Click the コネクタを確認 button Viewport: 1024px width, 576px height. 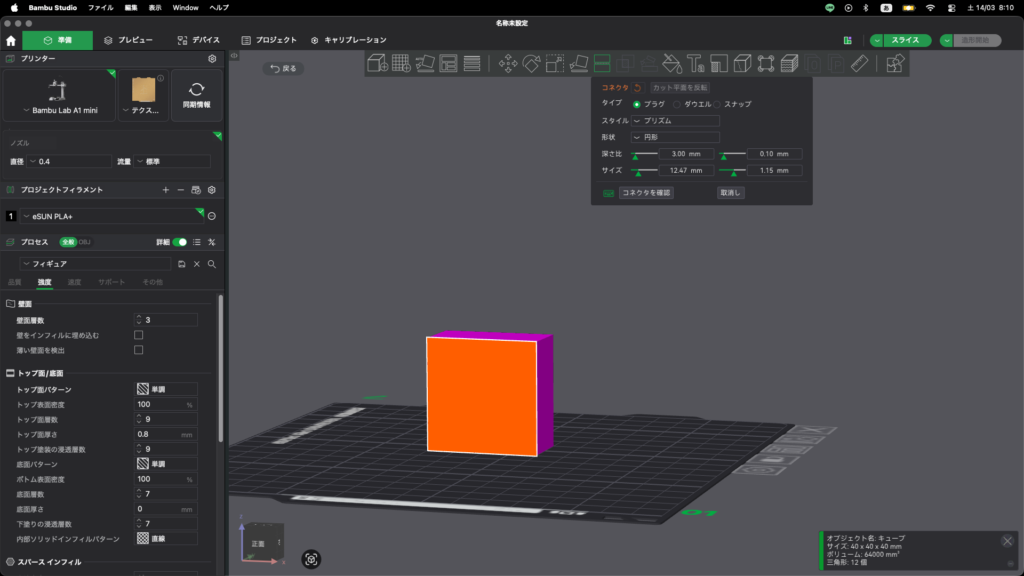pyautogui.click(x=645, y=193)
